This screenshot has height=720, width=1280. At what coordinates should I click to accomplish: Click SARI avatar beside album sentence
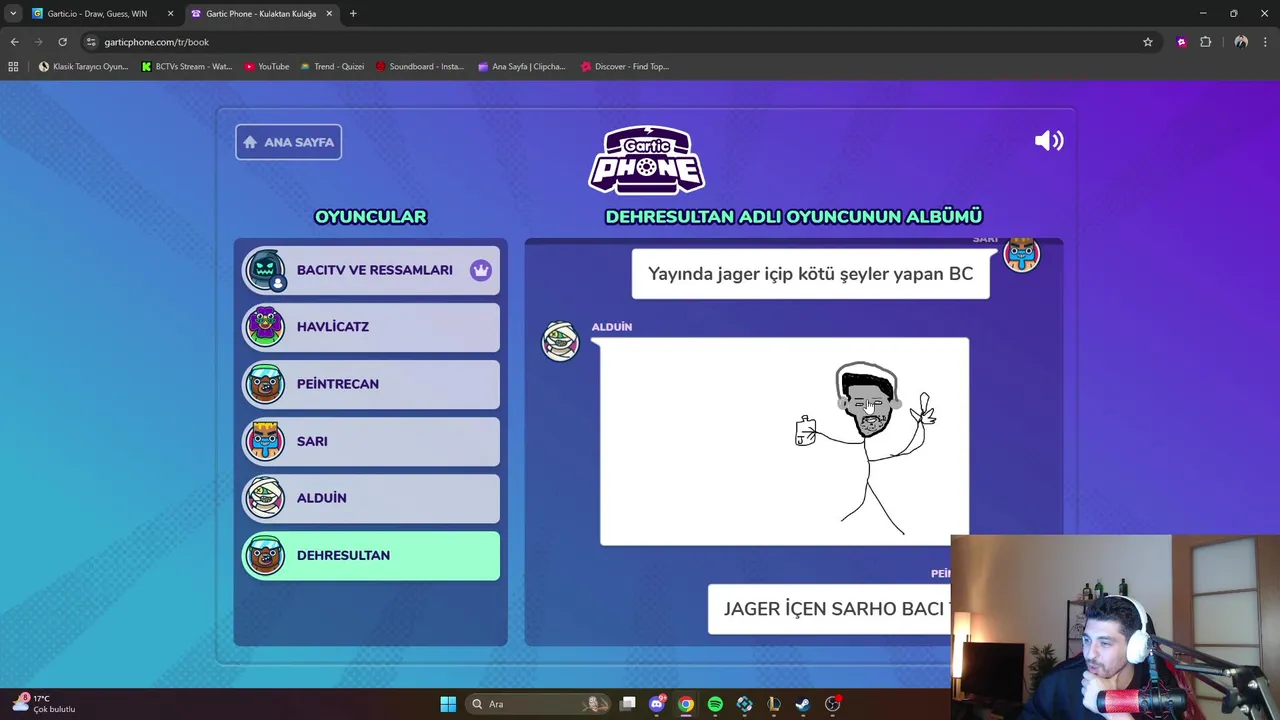pyautogui.click(x=1021, y=254)
